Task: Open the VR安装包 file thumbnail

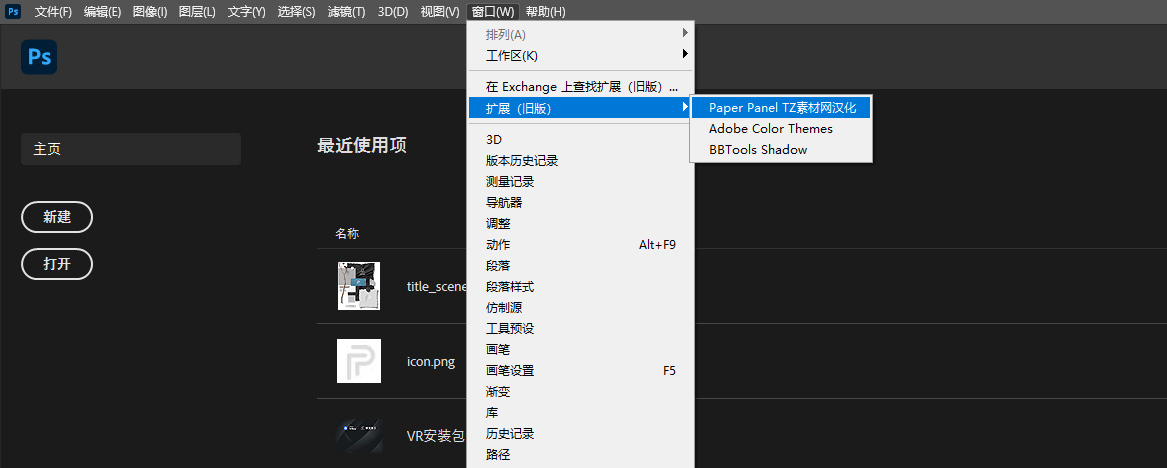Action: [359, 435]
